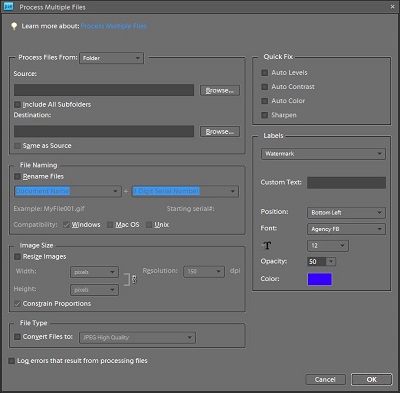Click the Custom Text input field

[346, 183]
